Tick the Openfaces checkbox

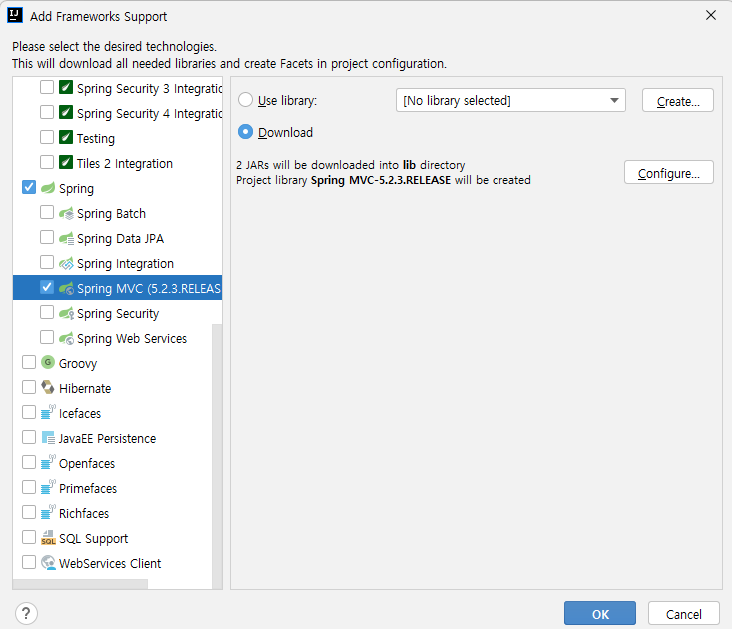click(x=29, y=462)
